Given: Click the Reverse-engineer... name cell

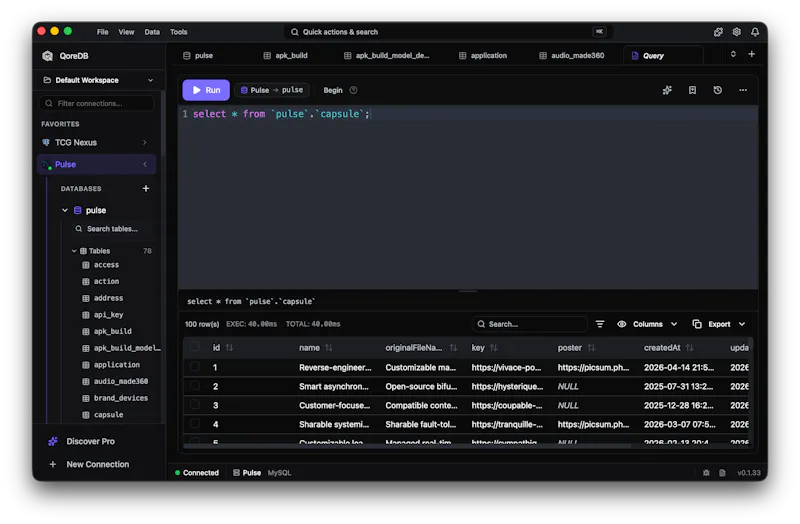Looking at the screenshot, I should 335,368.
